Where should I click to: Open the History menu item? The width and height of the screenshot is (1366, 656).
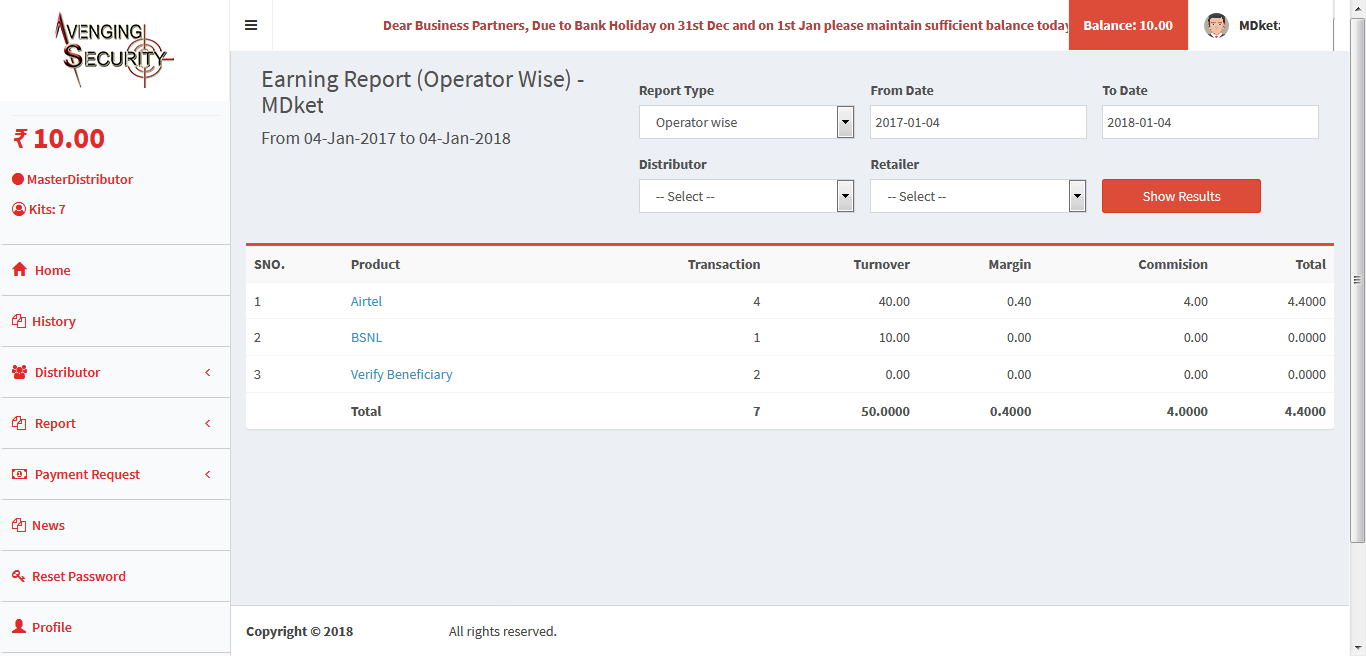[115, 321]
